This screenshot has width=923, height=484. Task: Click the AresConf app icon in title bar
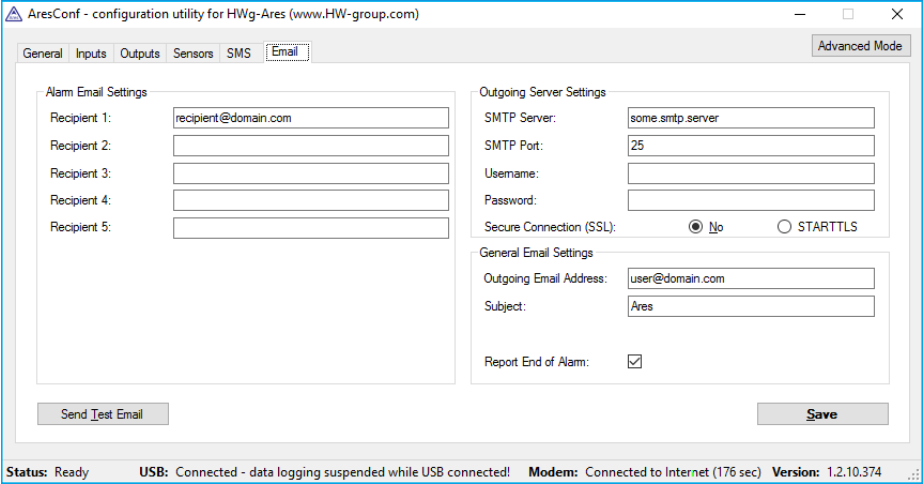(13, 14)
